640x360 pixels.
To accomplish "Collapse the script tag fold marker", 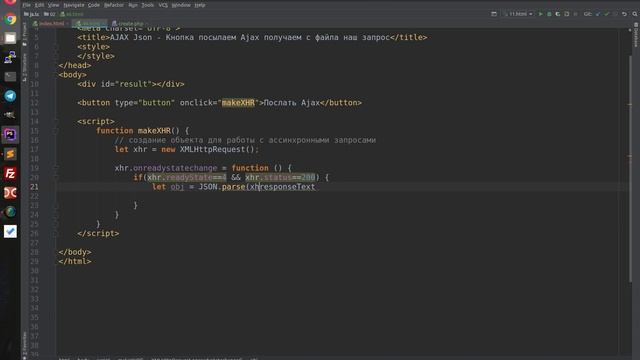I will click(56, 122).
